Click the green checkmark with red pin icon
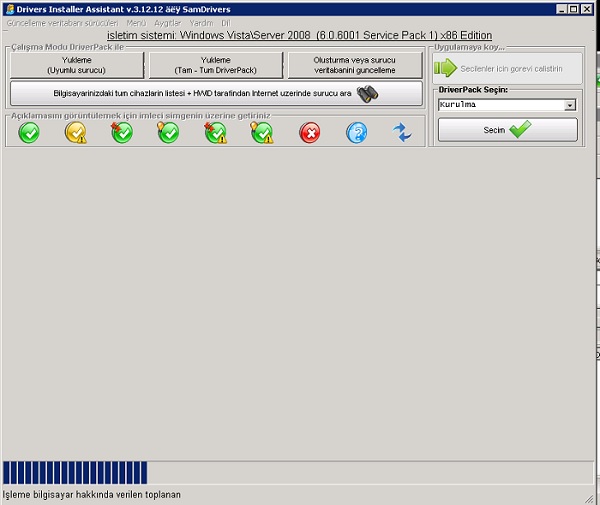 coord(122,133)
